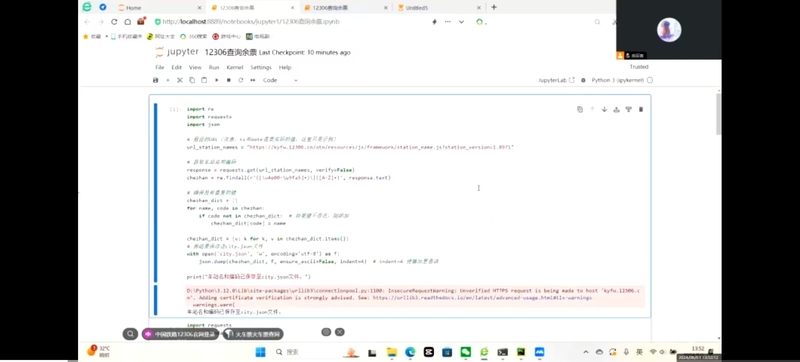Open the JupyterLab link in the toolbar
Image resolution: width=800 pixels, height=362 pixels.
556,80
